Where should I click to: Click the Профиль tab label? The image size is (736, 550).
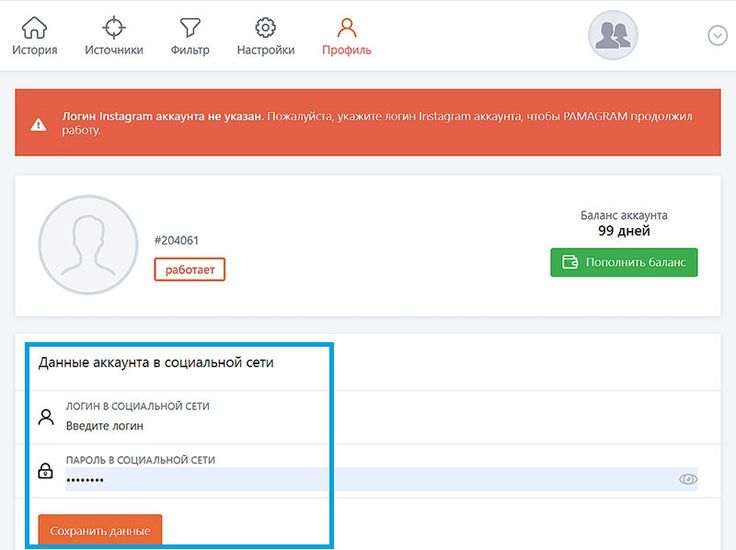point(347,50)
